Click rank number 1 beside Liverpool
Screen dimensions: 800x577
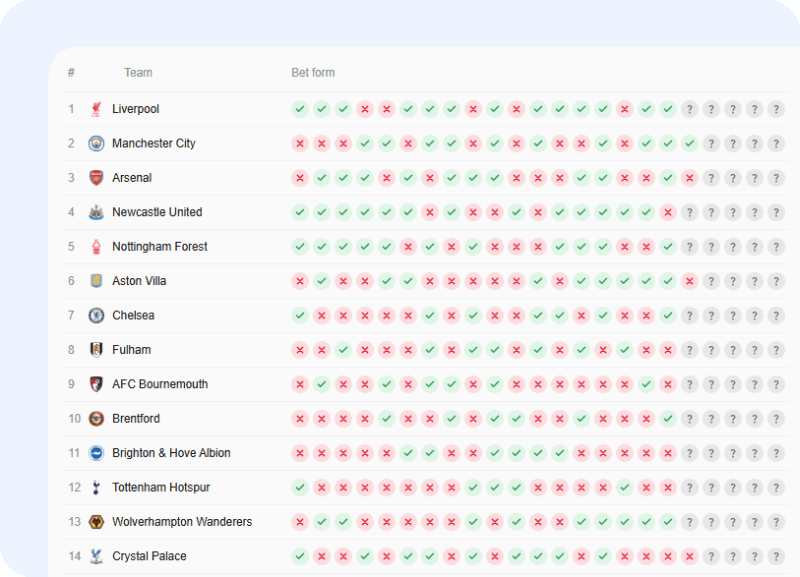point(71,109)
